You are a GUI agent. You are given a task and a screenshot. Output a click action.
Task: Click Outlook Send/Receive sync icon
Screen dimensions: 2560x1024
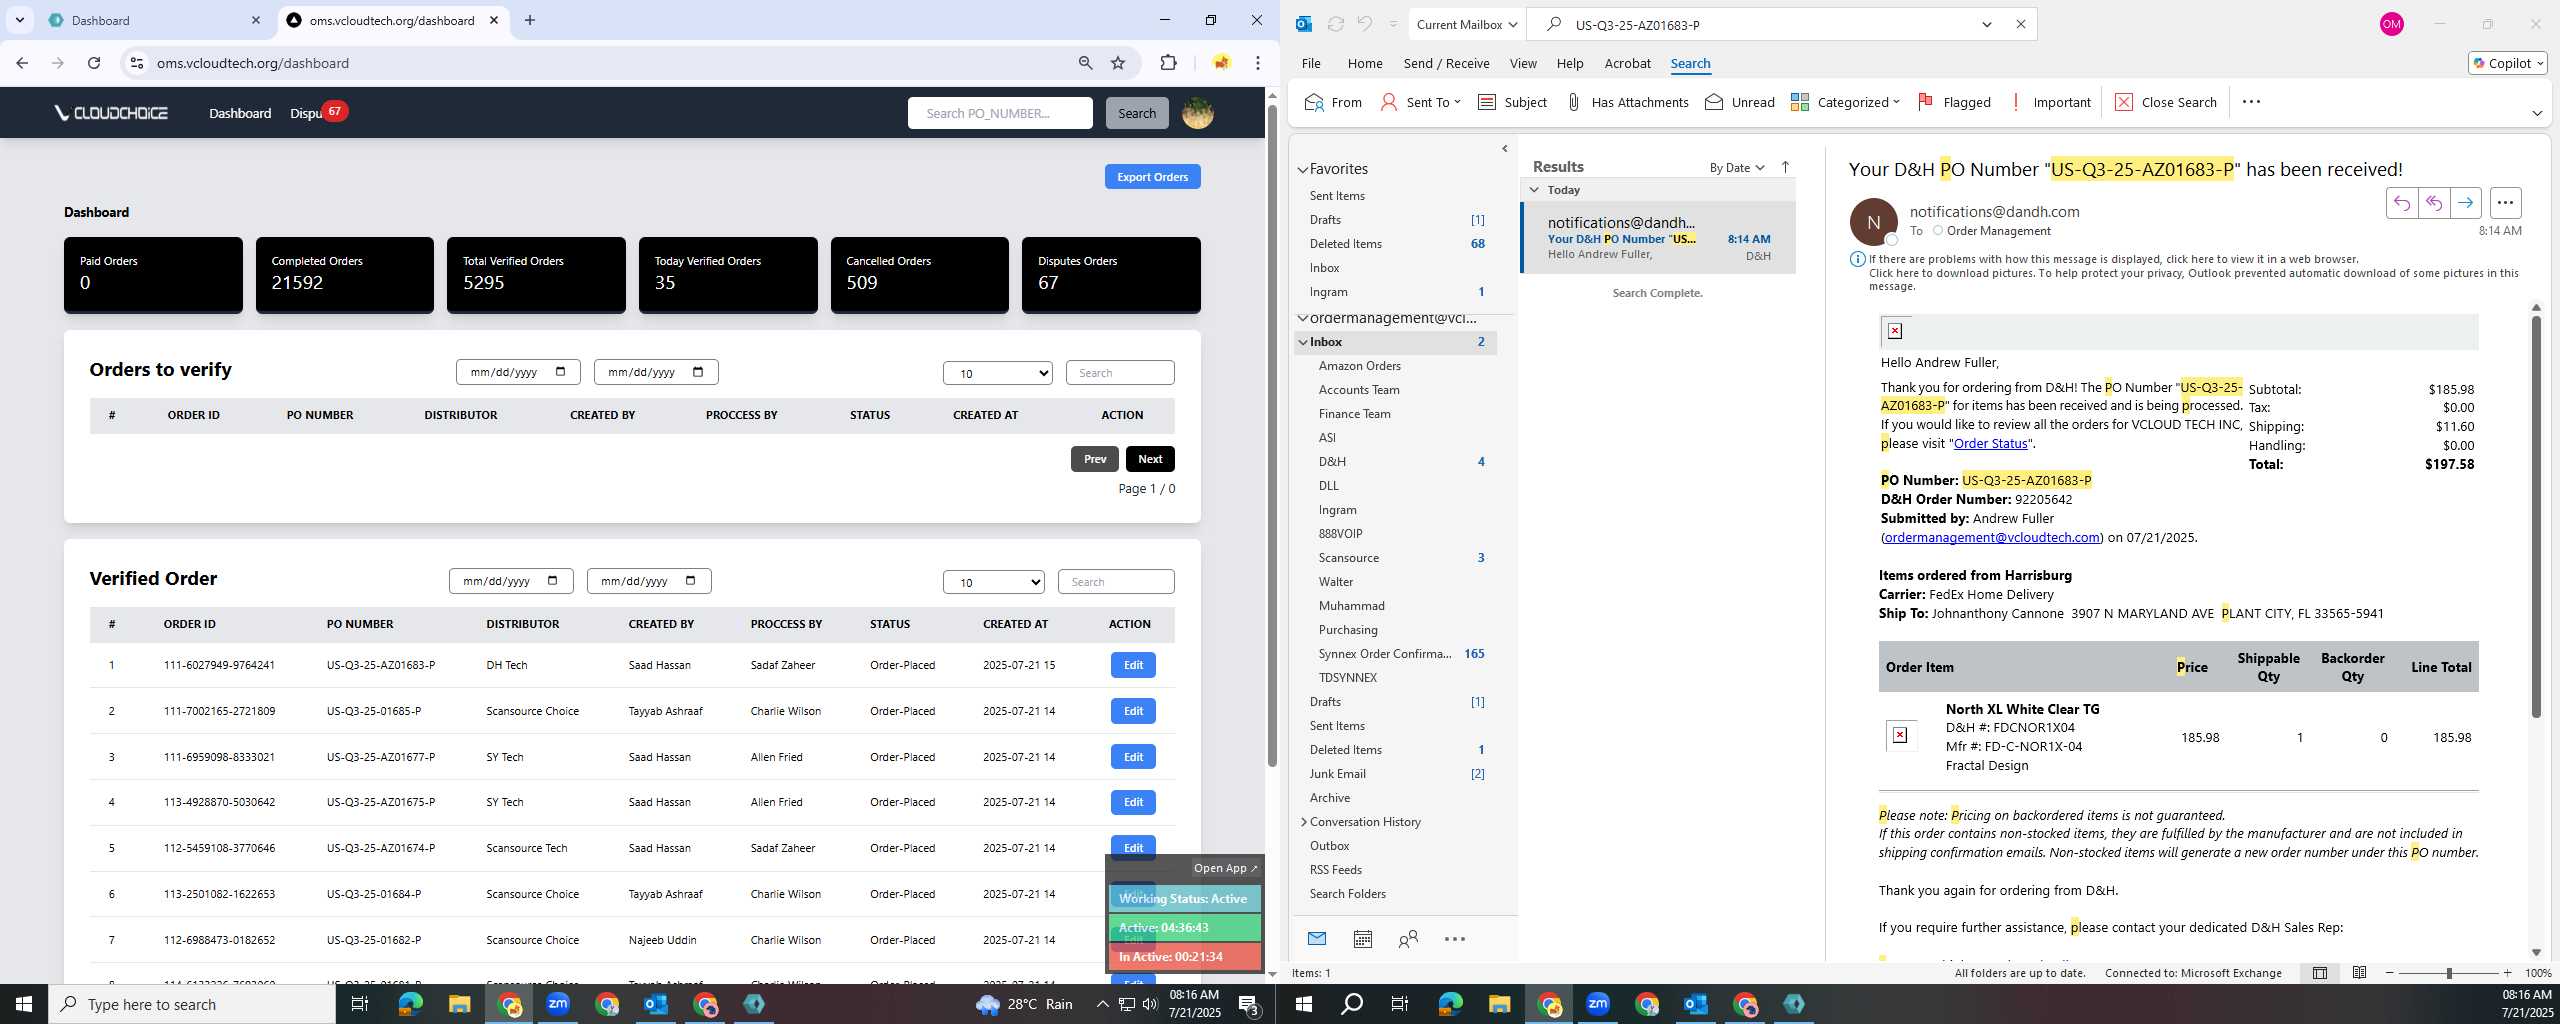pos(1335,24)
